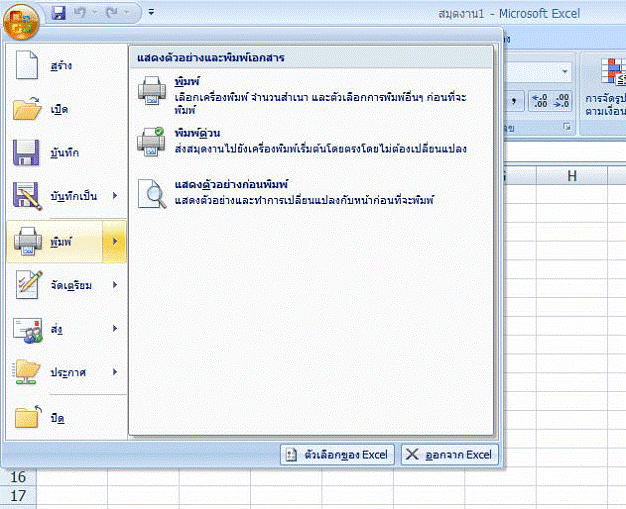Click the Decrease Decimal icon in ribbon
626x509 pixels.
point(561,101)
